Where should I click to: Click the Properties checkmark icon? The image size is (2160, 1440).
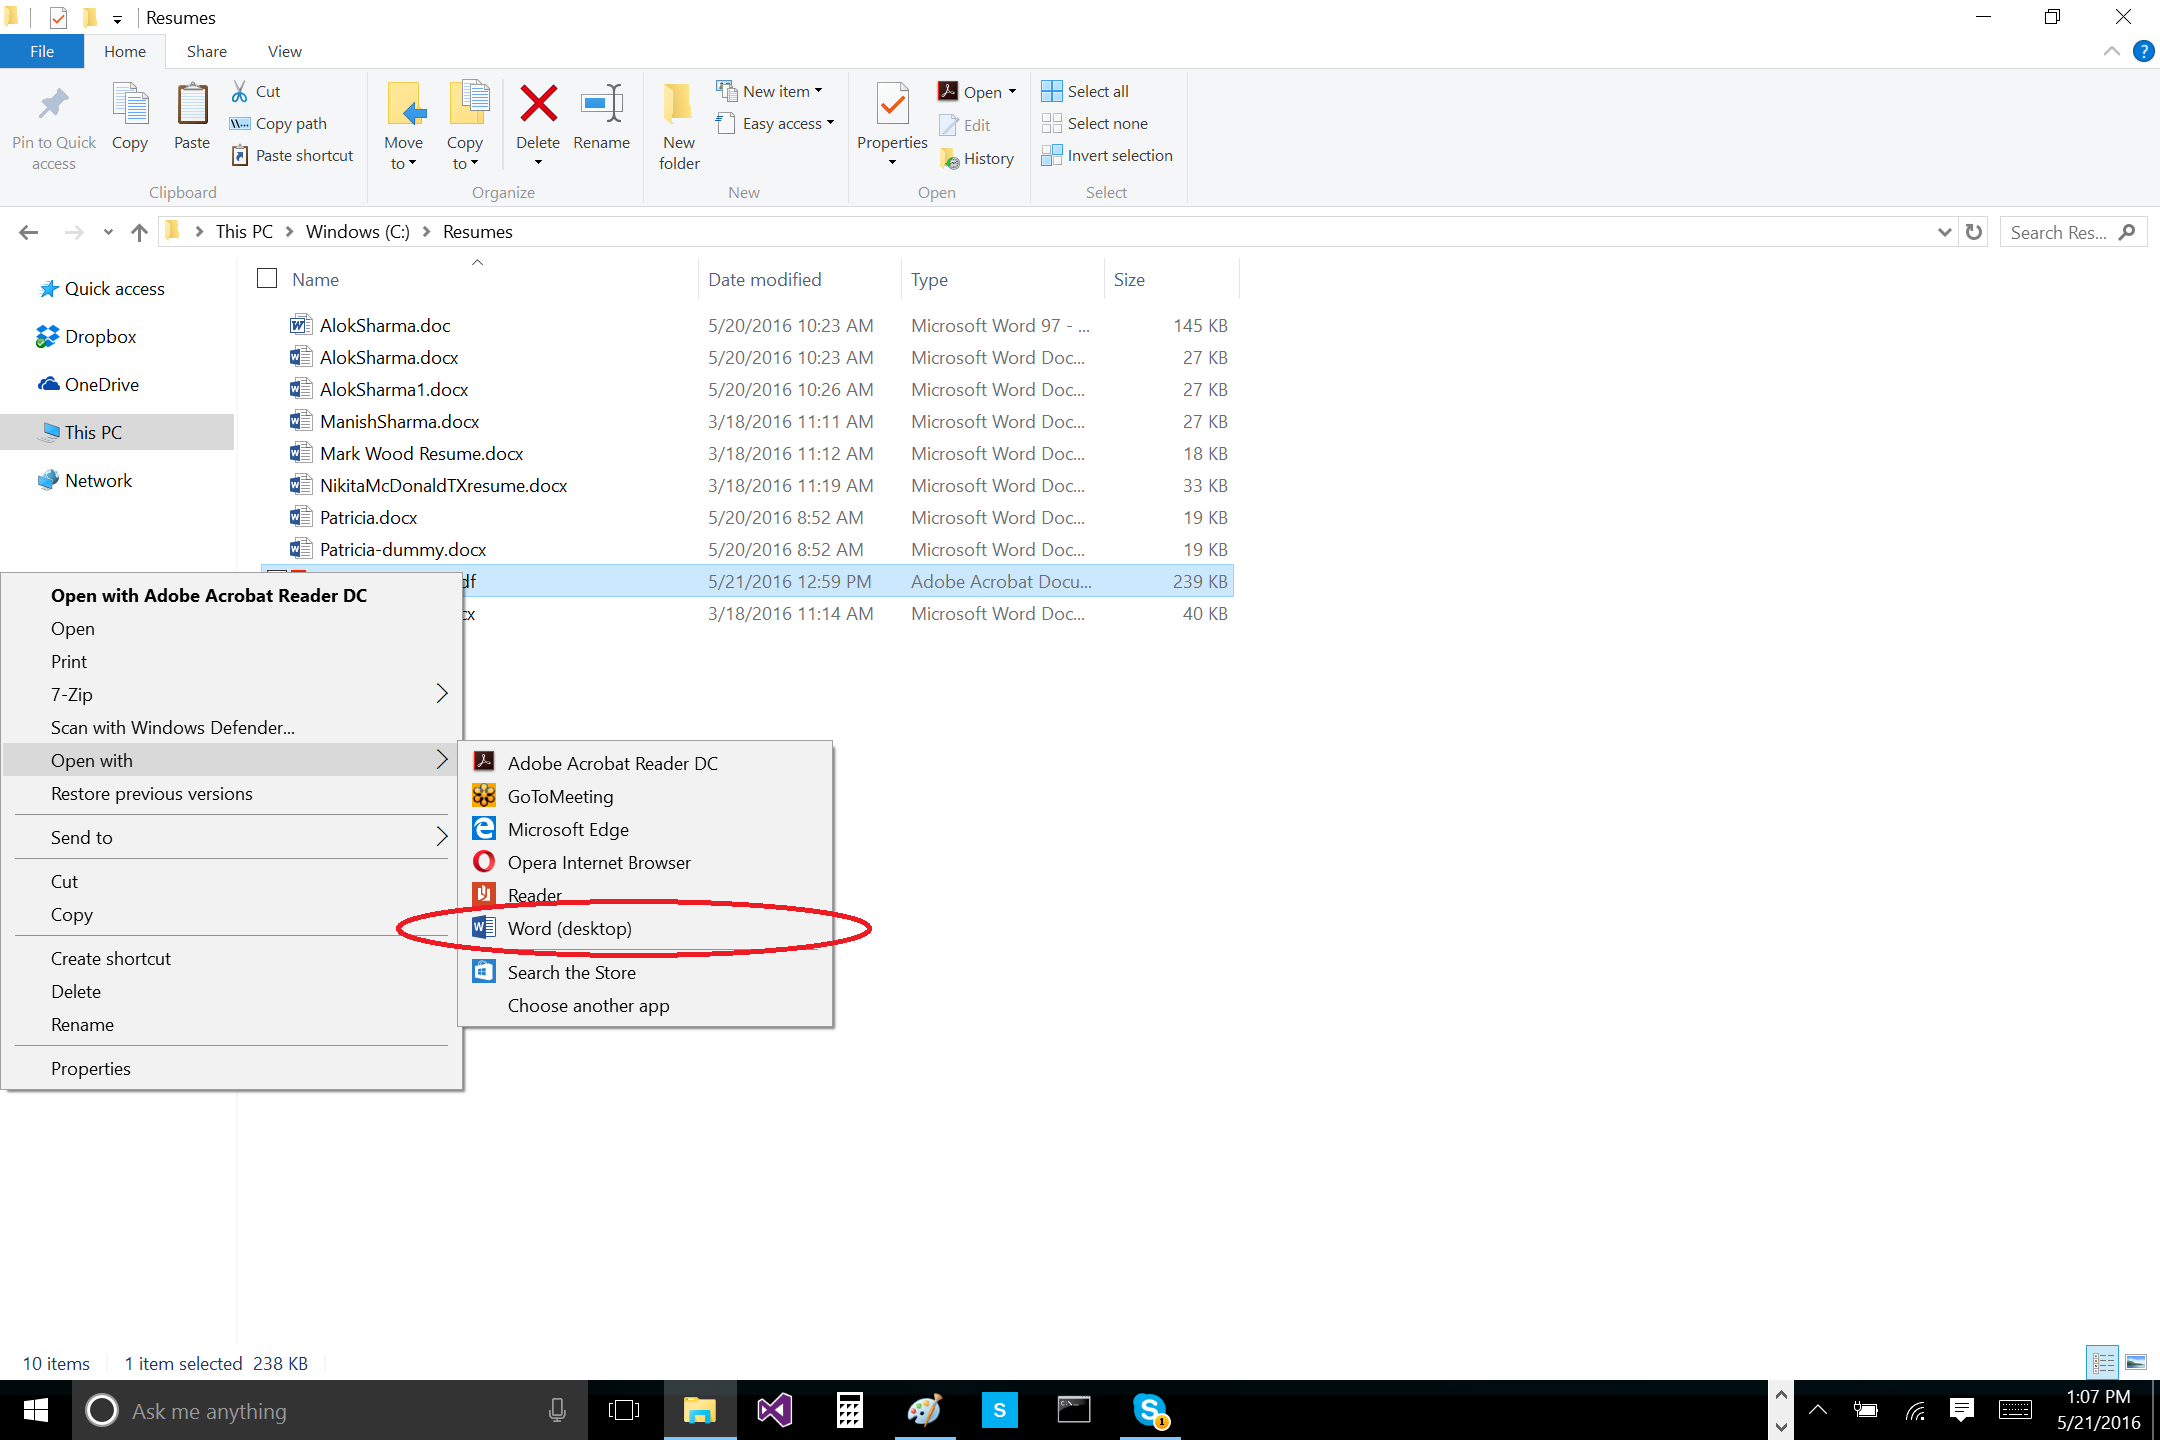tap(892, 104)
